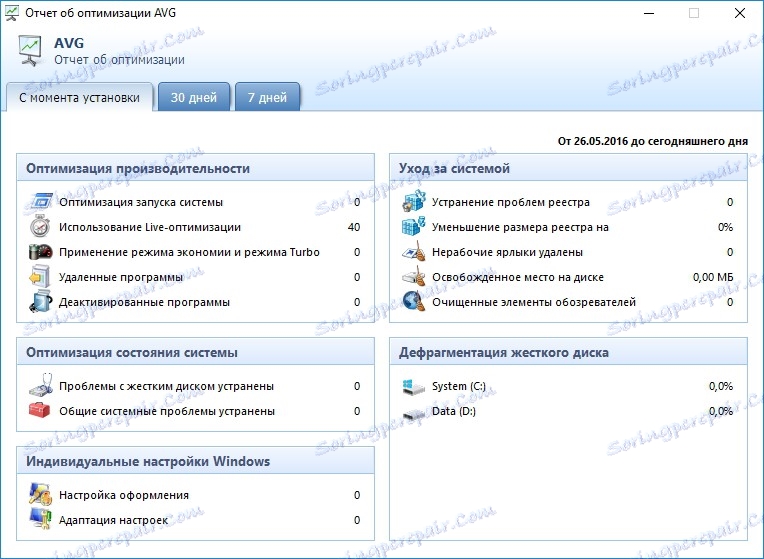The height and width of the screenshot is (559, 764).
Task: Click the Адаптация настроек label
Action: [113, 520]
